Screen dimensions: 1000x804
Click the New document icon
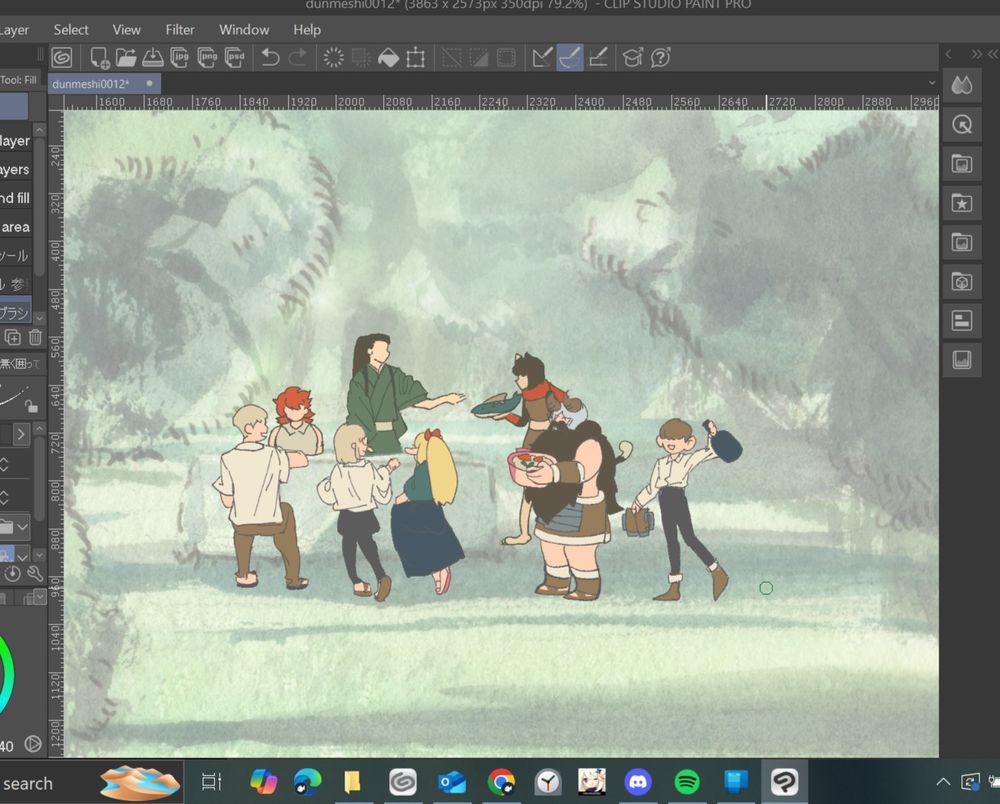[x=99, y=58]
